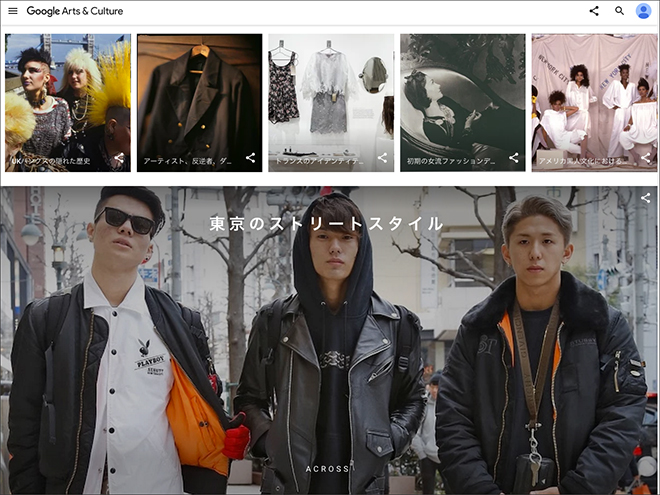Viewport: 660px width, 495px height.
Task: Open the group in white outfits thumbnail
Action: [x=594, y=95]
